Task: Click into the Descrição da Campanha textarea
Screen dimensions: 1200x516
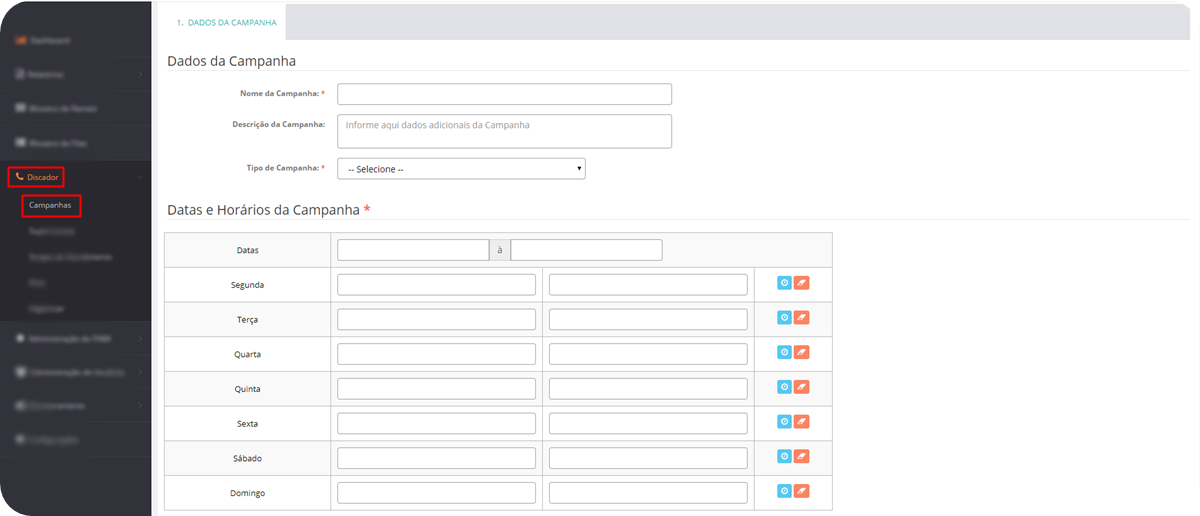Action: [504, 131]
